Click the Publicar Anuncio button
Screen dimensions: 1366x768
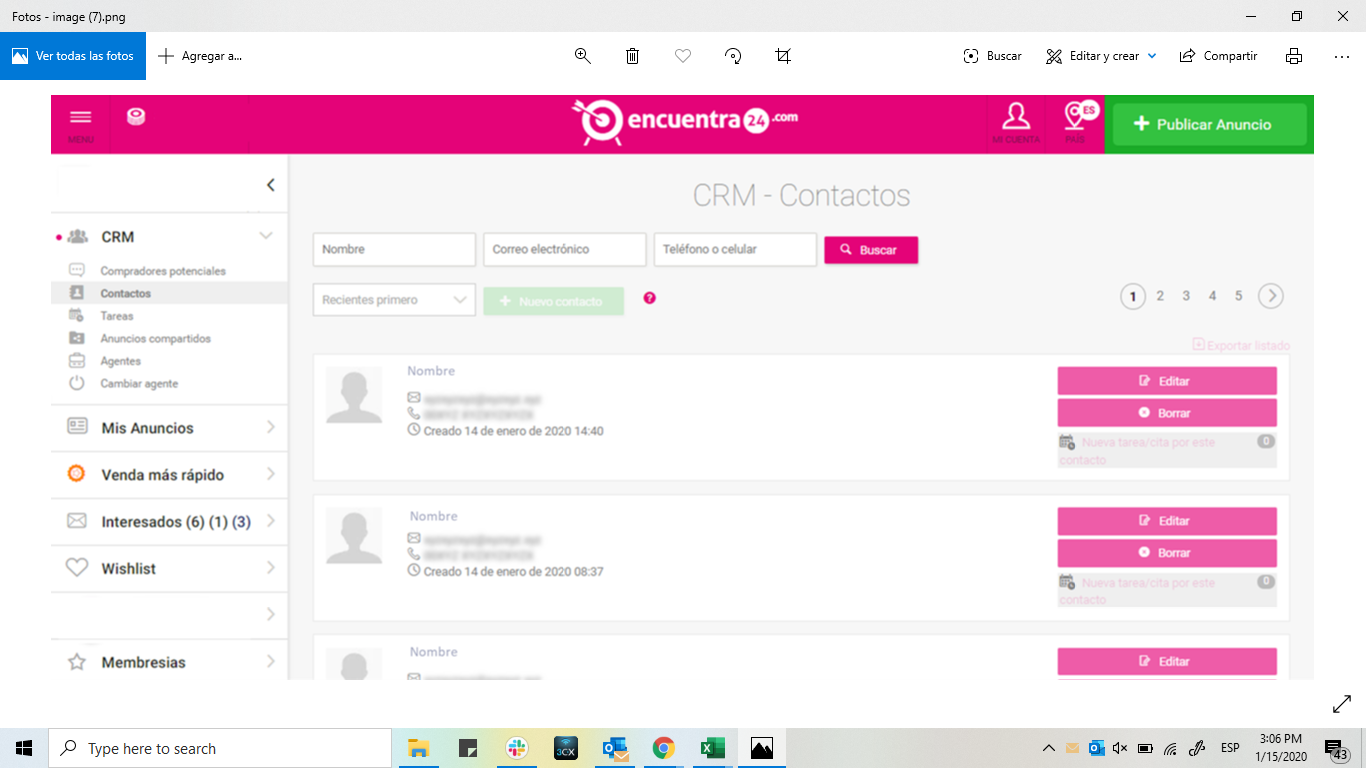click(1210, 124)
